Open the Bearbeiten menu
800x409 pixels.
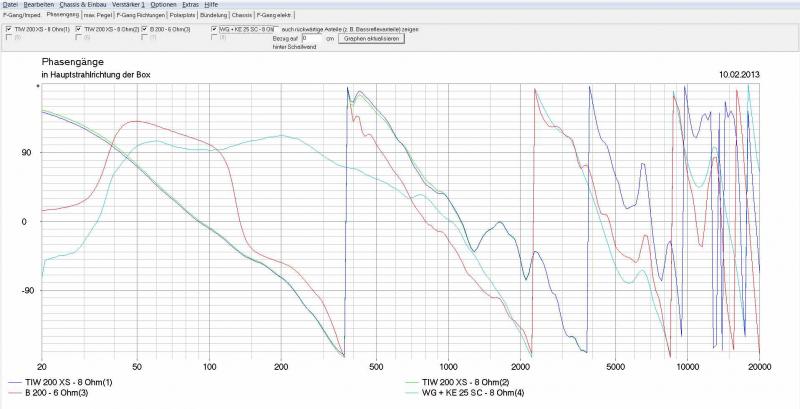click(39, 5)
